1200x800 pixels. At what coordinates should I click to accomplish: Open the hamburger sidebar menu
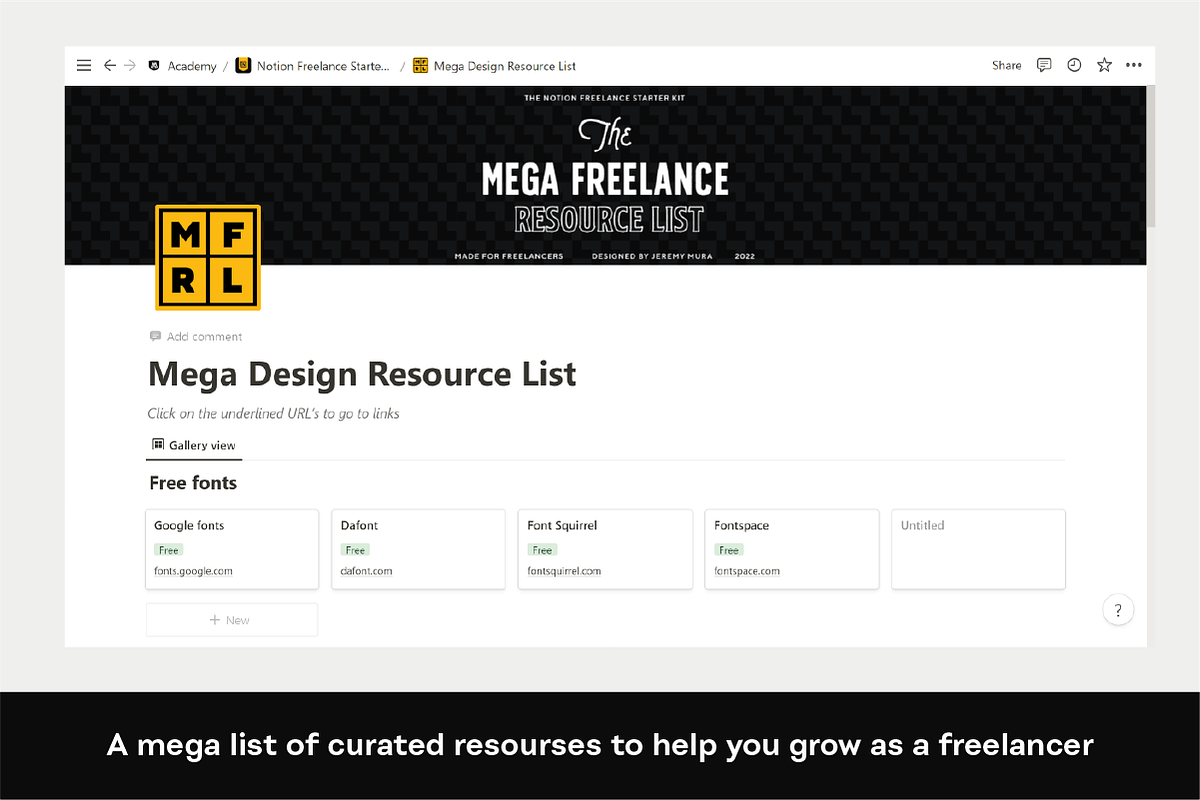coord(84,66)
